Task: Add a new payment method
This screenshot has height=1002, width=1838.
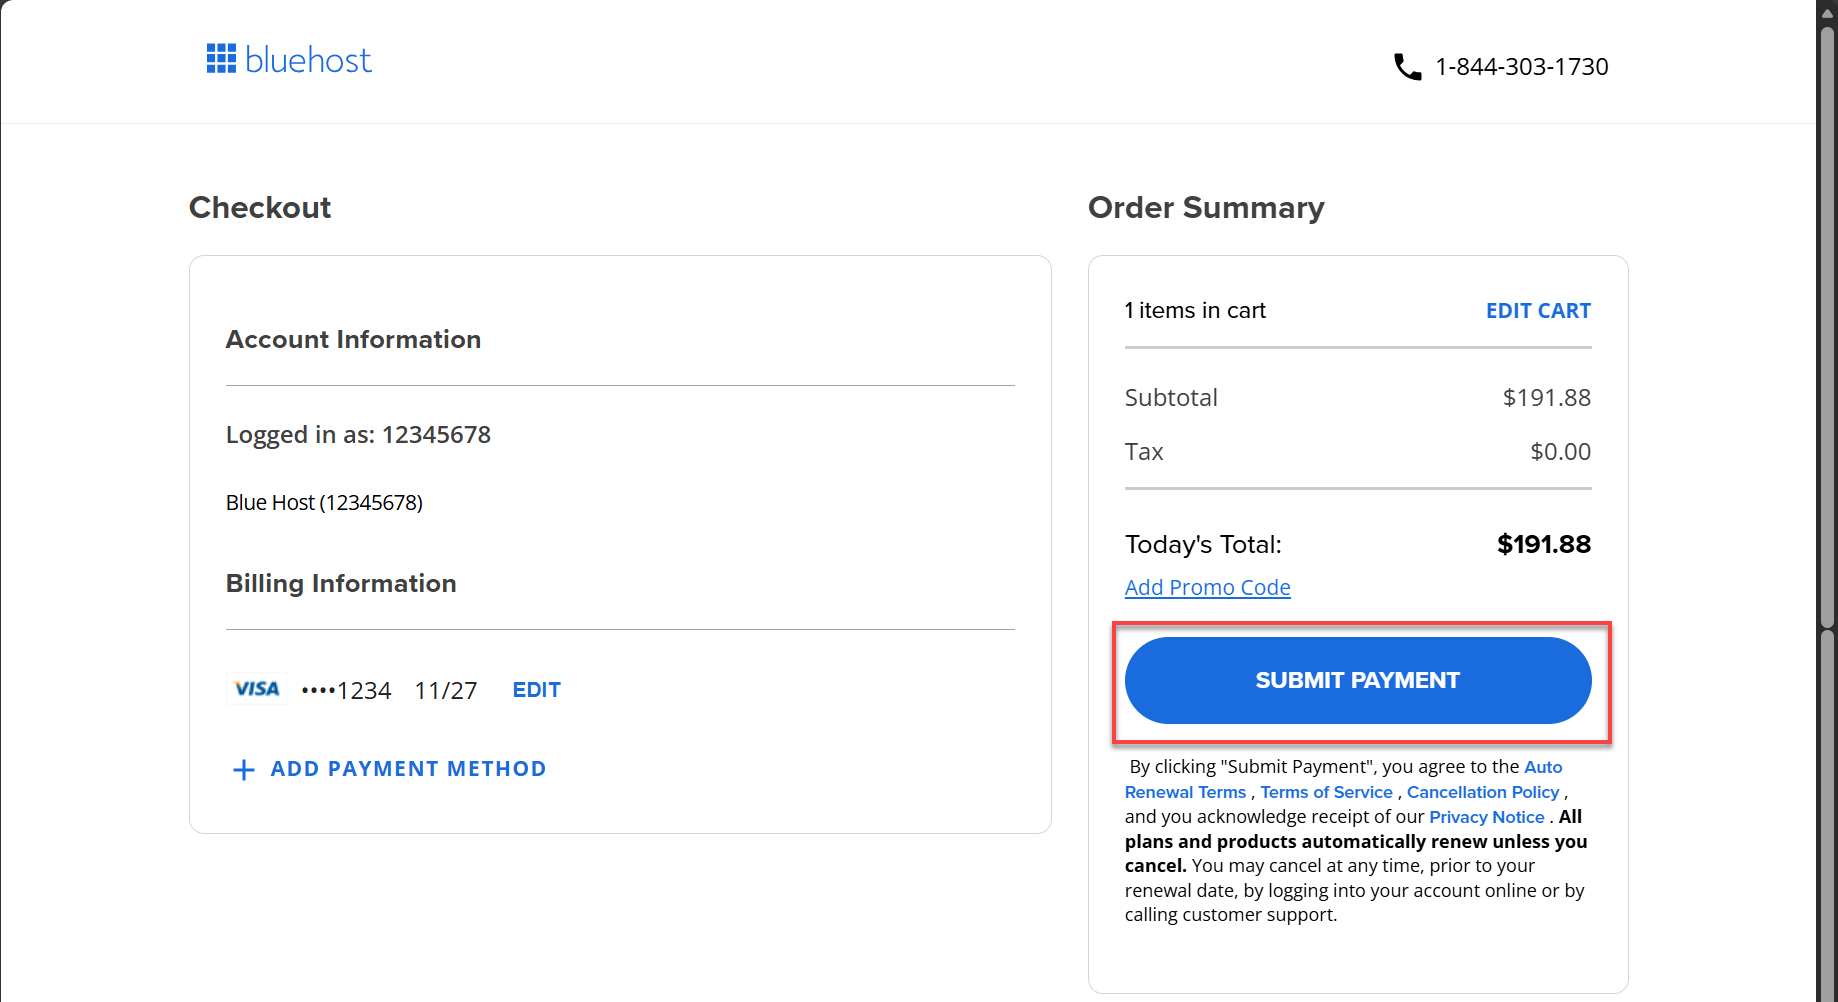Action: tap(407, 768)
